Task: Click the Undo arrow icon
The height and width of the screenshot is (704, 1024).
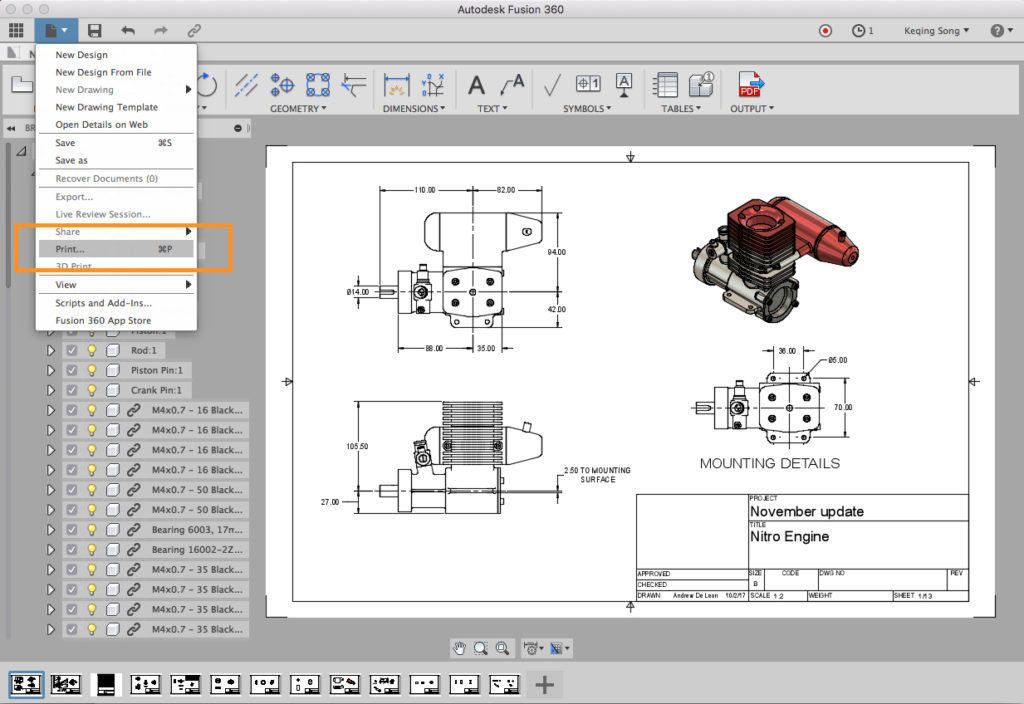Action: (128, 31)
